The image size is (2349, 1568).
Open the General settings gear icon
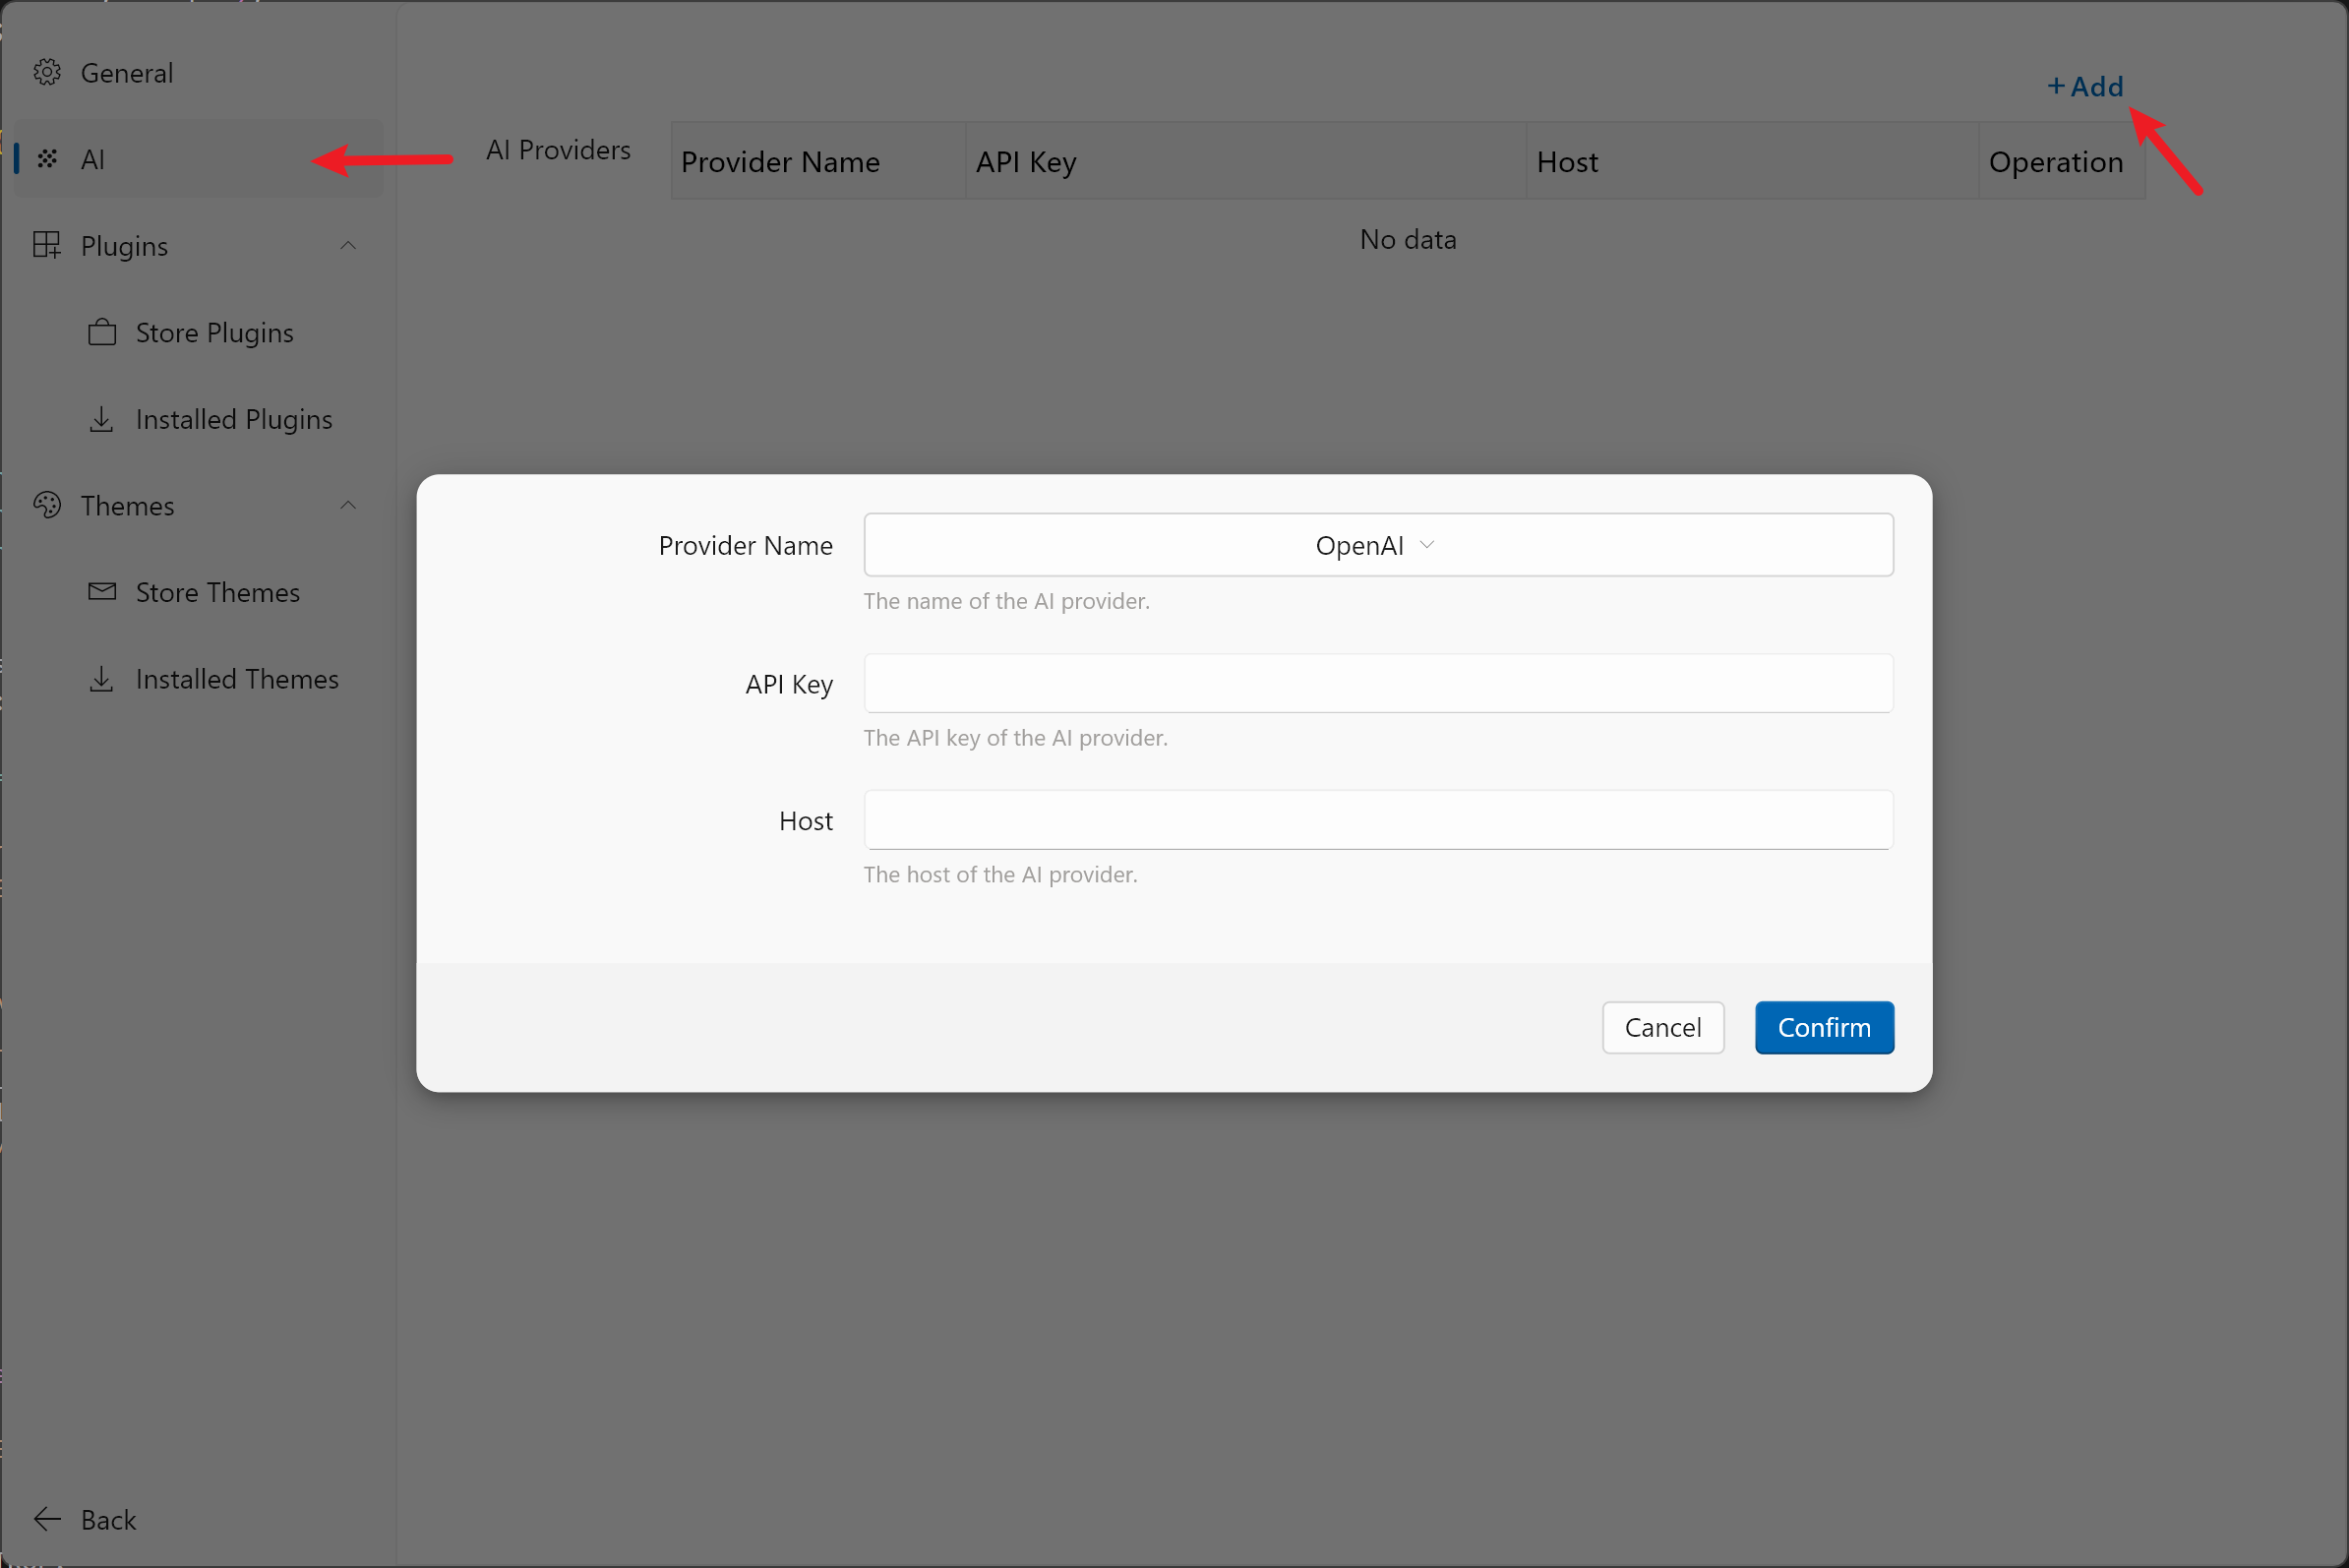coord(46,72)
